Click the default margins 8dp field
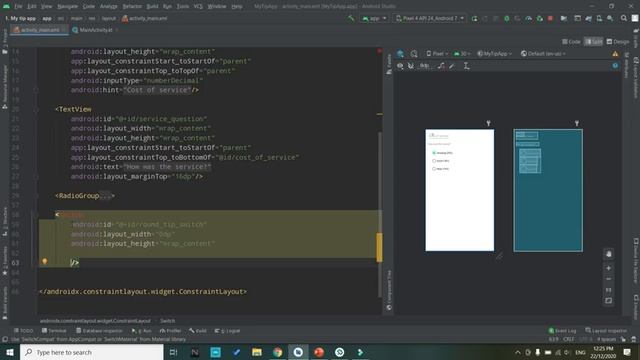Screen dimensions: 640x360 click(424, 66)
